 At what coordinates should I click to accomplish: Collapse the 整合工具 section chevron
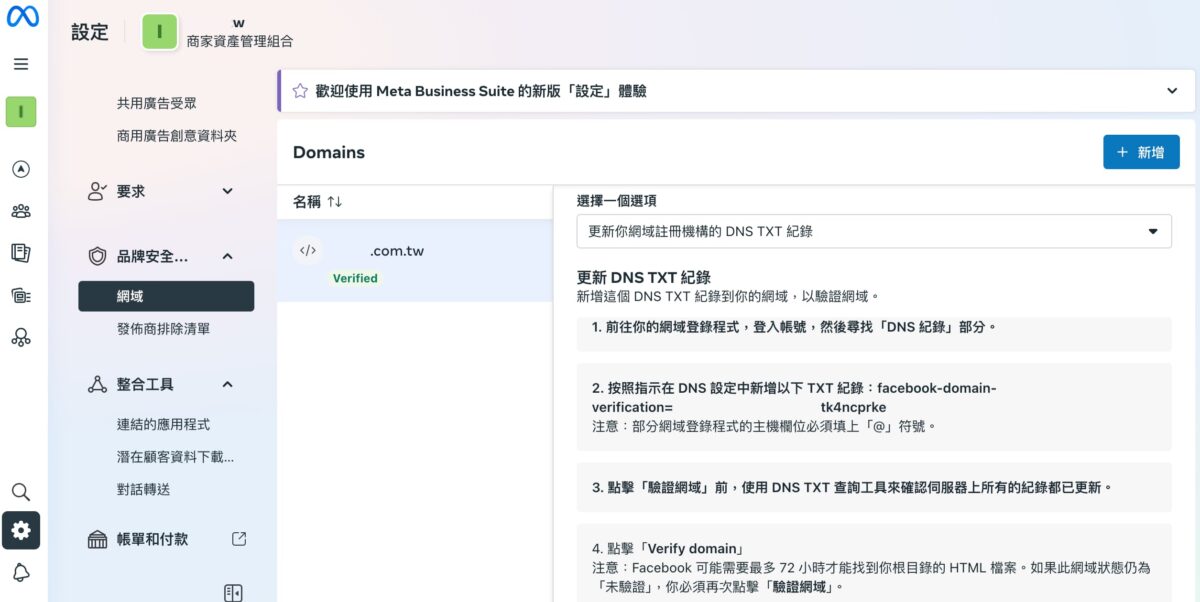[227, 384]
